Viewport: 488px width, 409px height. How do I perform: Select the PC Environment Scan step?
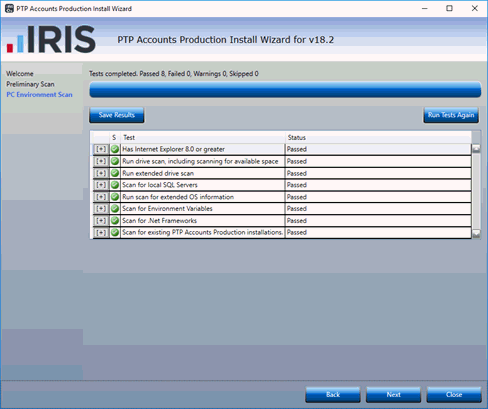click(x=39, y=95)
